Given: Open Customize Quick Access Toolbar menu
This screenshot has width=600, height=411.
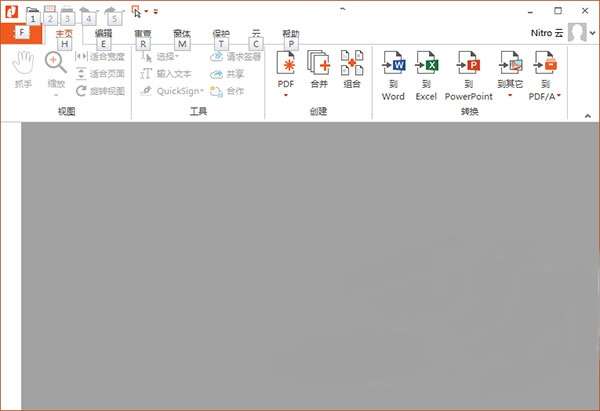Looking at the screenshot, I should (x=156, y=11).
